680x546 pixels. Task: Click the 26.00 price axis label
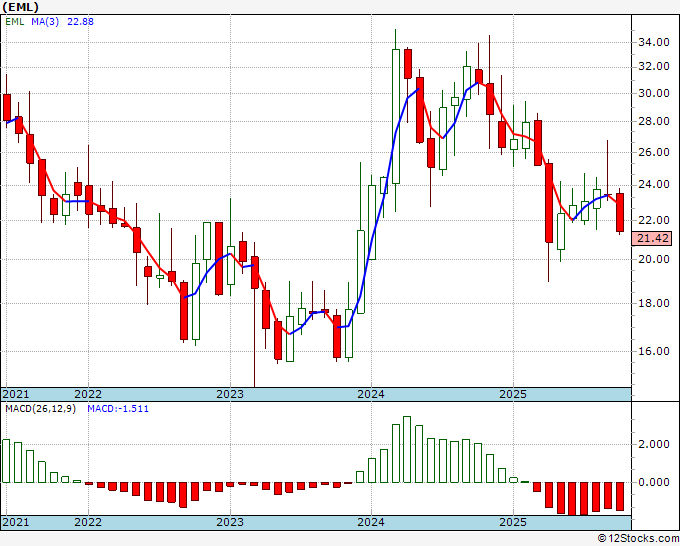[653, 152]
